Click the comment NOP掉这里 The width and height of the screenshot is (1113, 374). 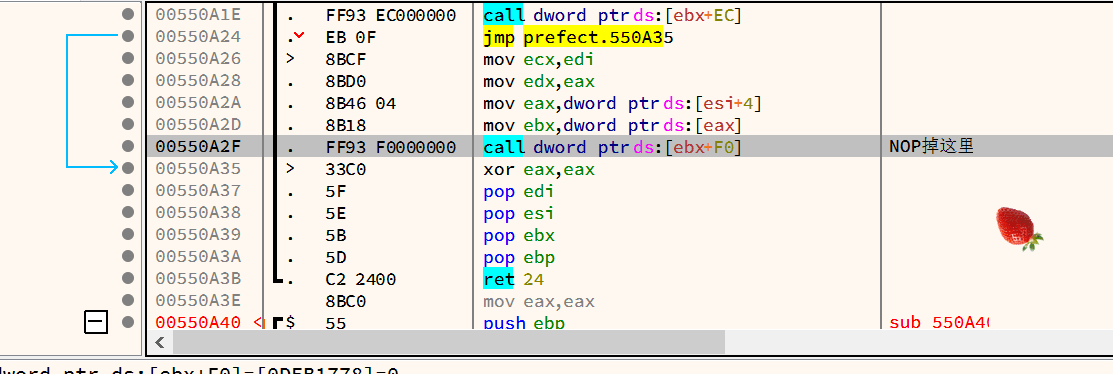click(932, 147)
